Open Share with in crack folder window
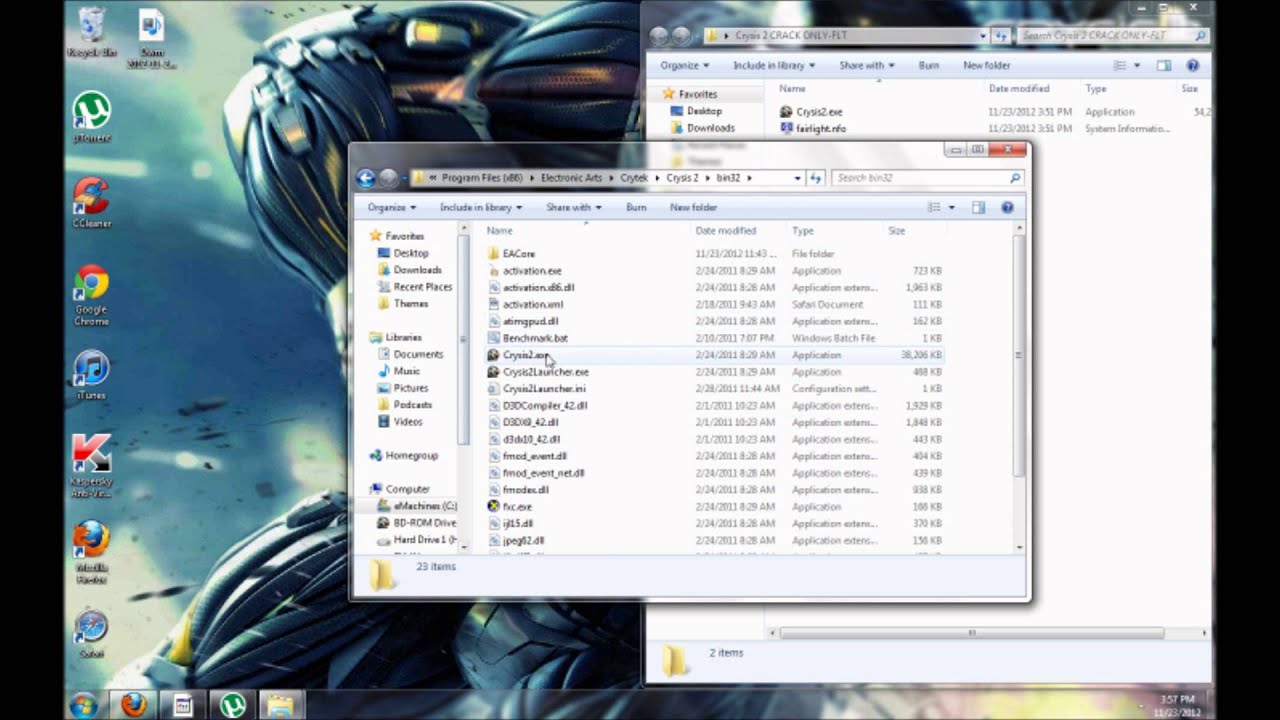The width and height of the screenshot is (1280, 720). [x=867, y=65]
